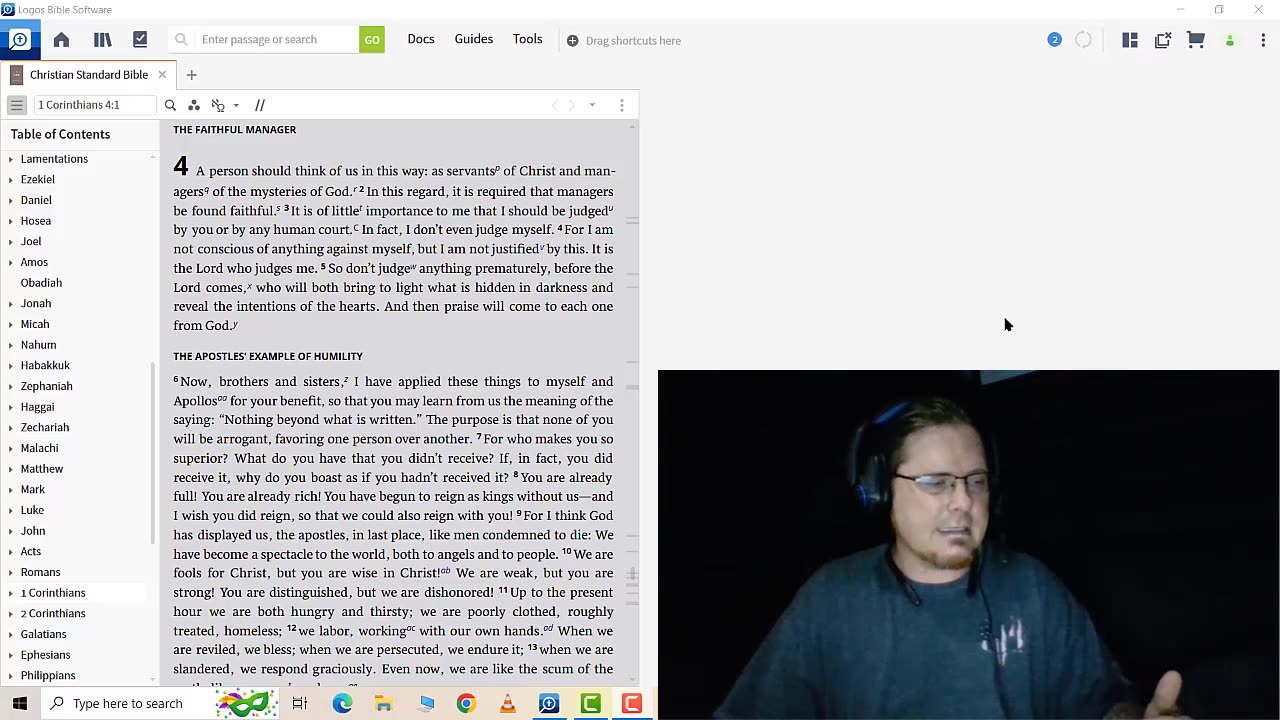Select Acts in the contents list
Screen dimensions: 1280x720
31,552
